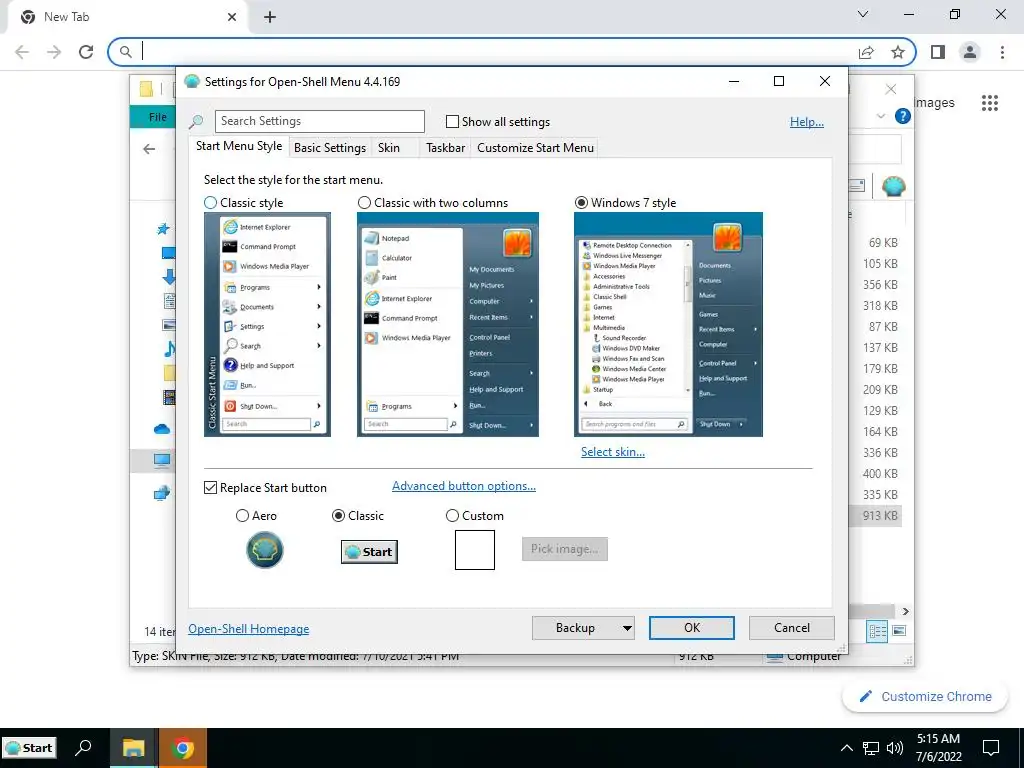The height and width of the screenshot is (768, 1024).
Task: Collapse the File Explorer ribbon chevron
Action: point(880,116)
